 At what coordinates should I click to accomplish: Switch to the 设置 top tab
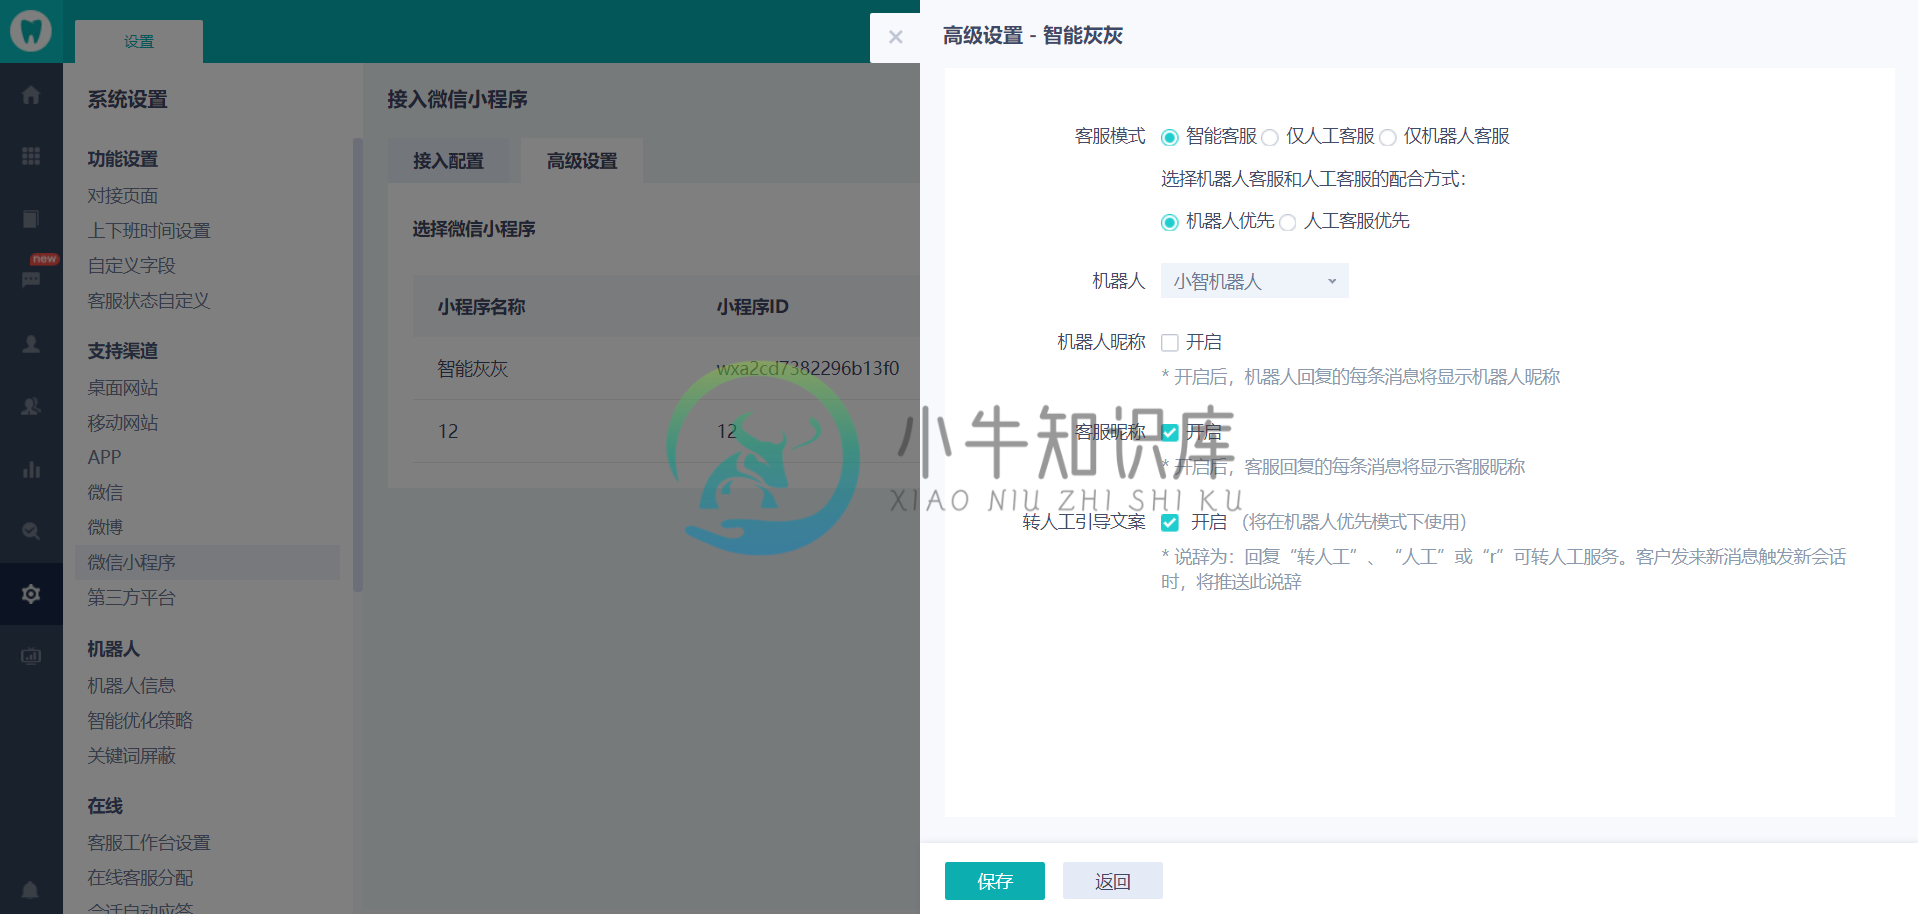coord(139,42)
